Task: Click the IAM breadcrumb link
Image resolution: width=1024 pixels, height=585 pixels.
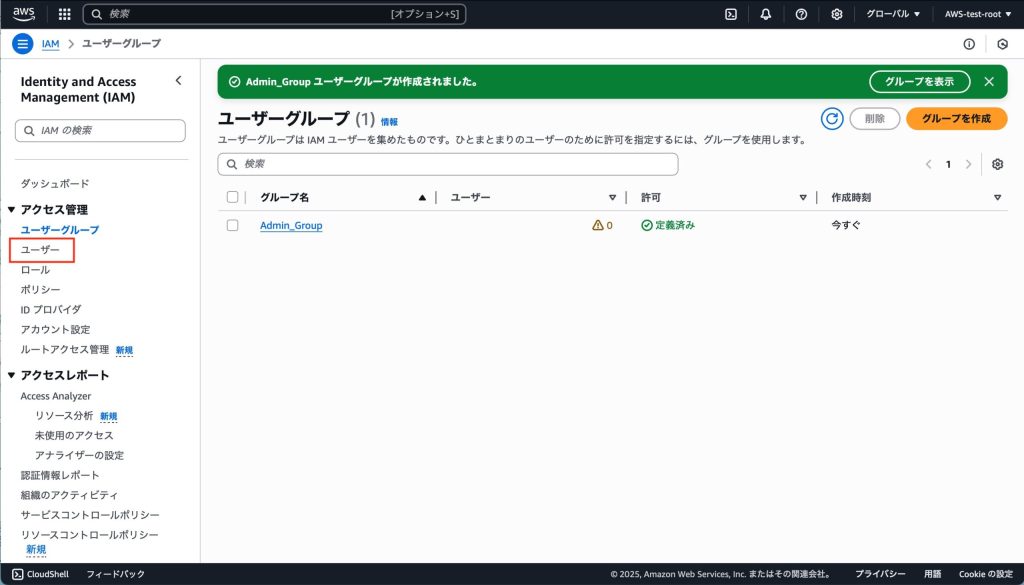Action: pyautogui.click(x=50, y=44)
